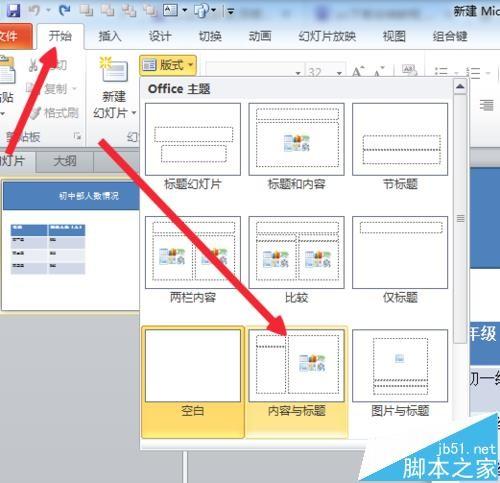Click the numbered list icon
This screenshot has width=500, height=483.
(x=473, y=72)
